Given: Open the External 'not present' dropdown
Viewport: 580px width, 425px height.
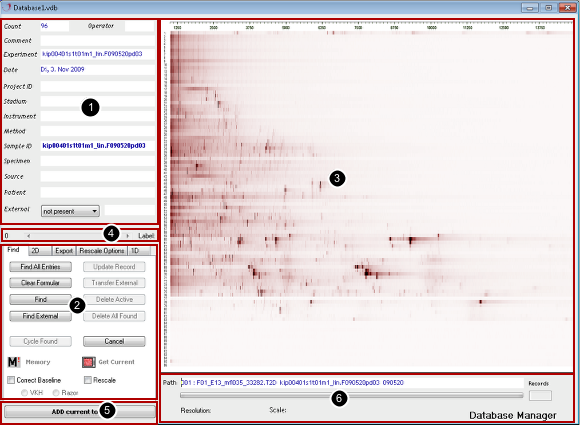Looking at the screenshot, I should (70, 211).
